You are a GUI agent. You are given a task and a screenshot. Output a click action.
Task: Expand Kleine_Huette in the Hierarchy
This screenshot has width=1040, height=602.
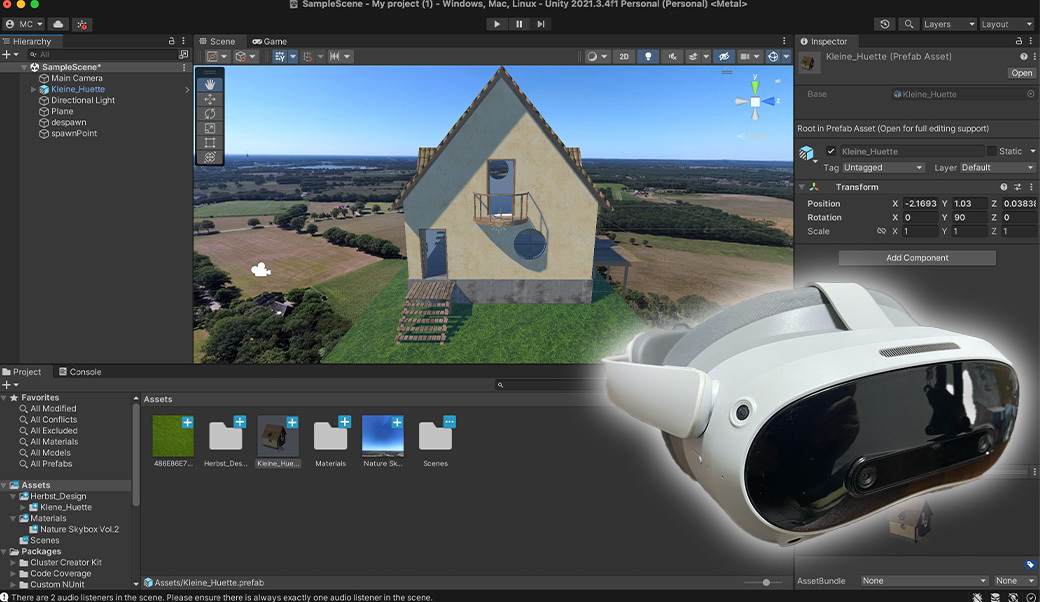click(34, 90)
